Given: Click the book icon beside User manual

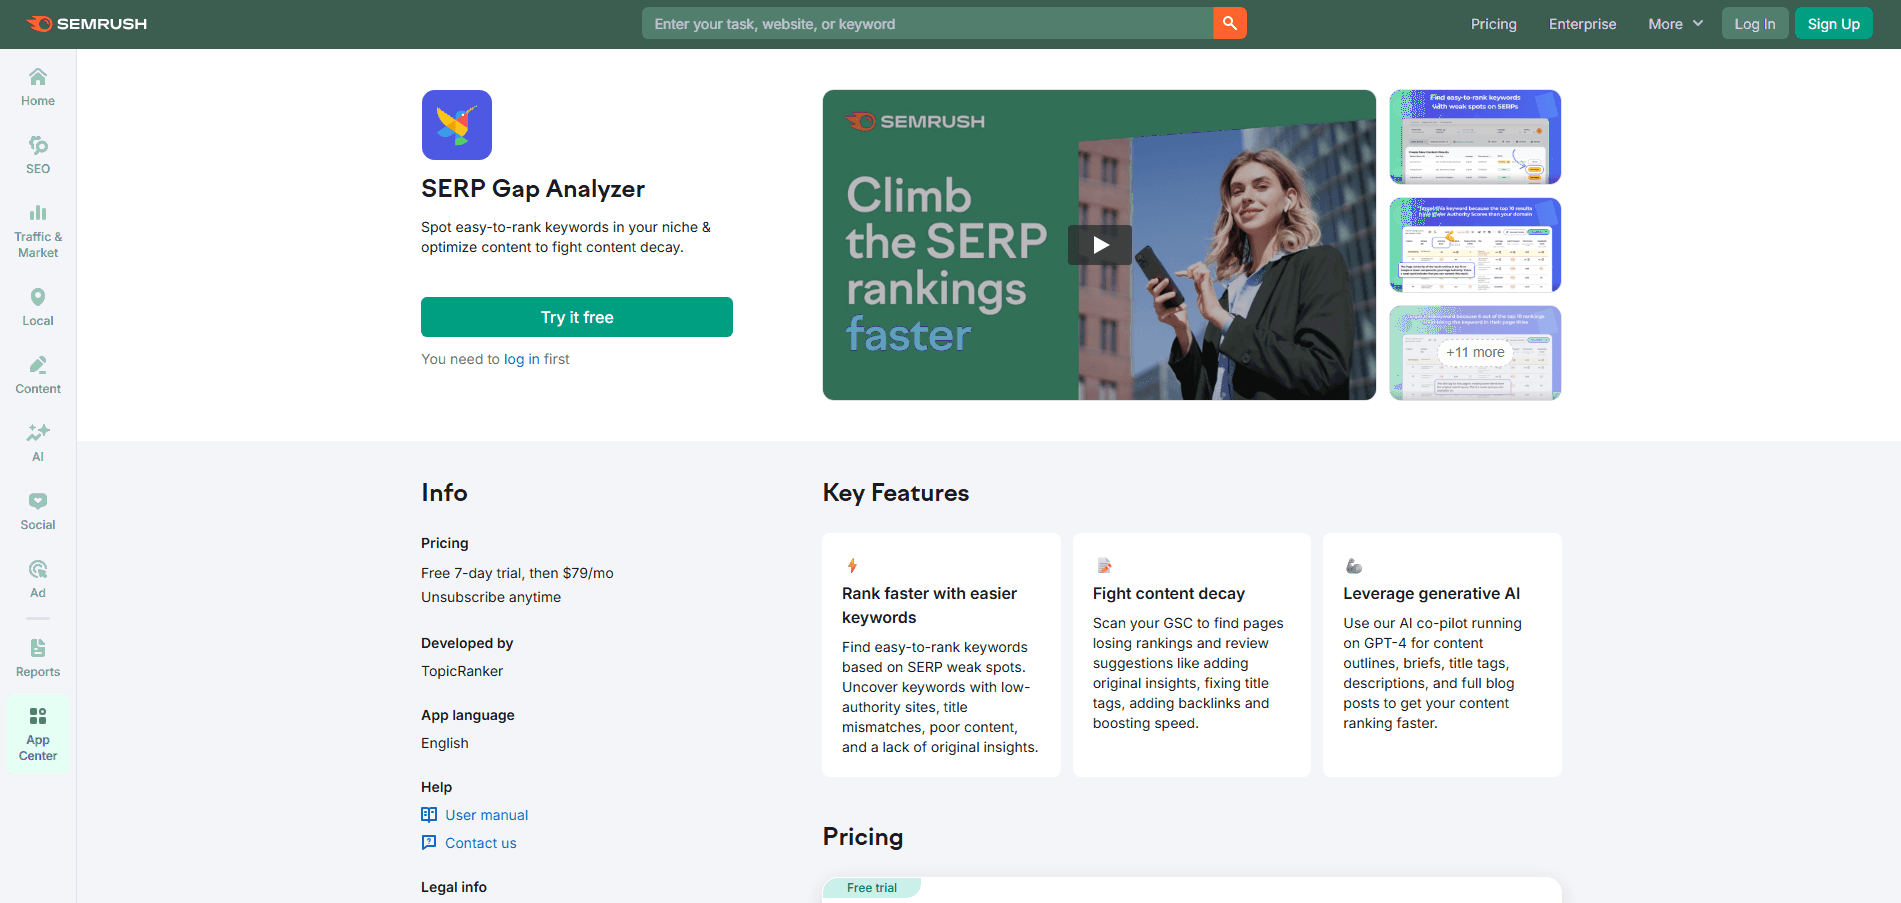Looking at the screenshot, I should pos(429,814).
